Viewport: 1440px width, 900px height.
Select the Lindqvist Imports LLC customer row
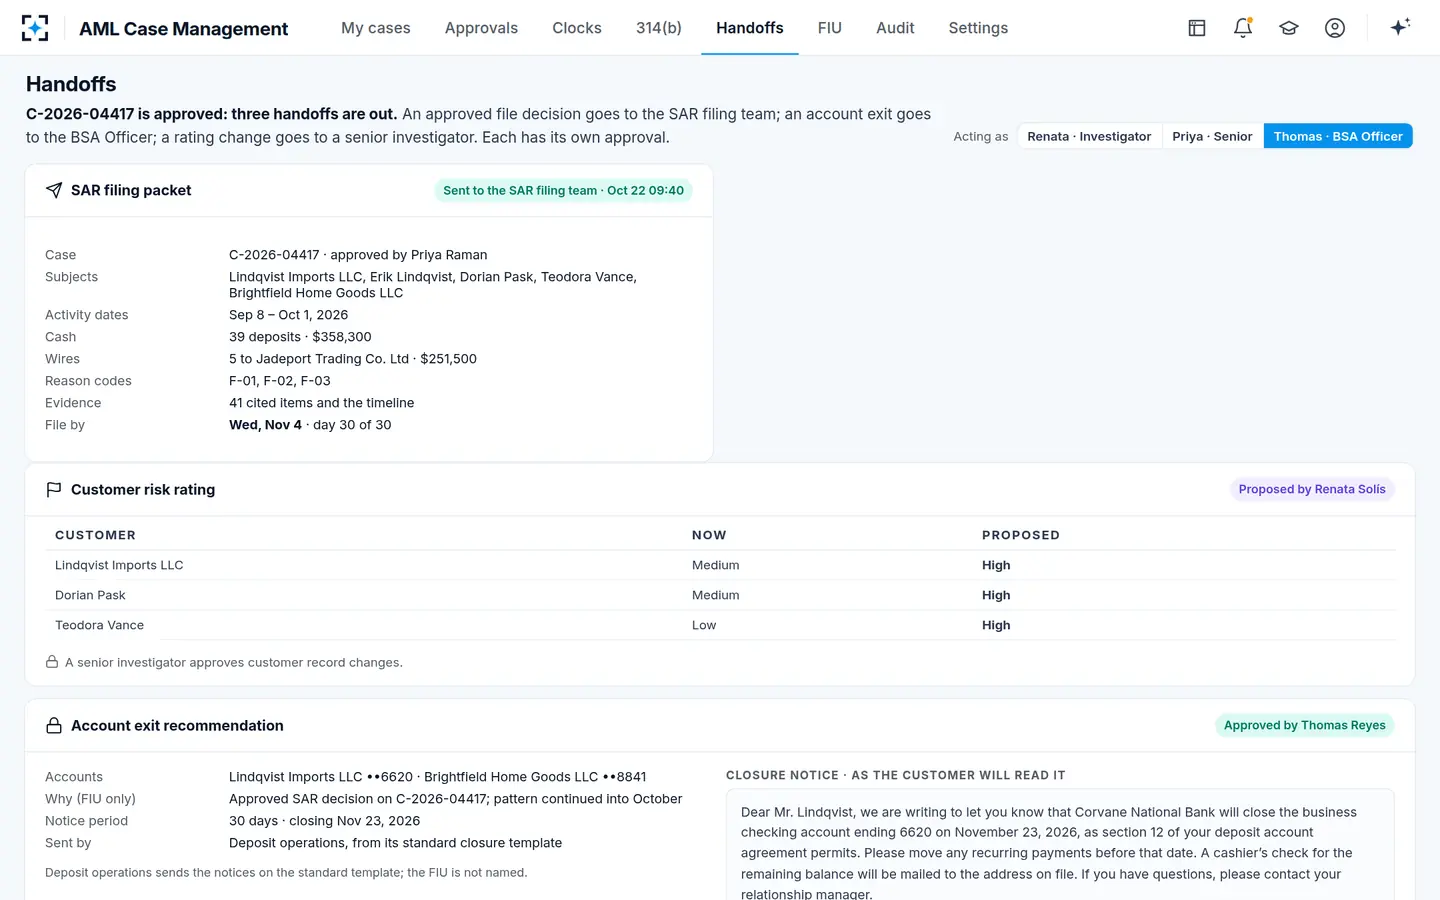point(720,565)
